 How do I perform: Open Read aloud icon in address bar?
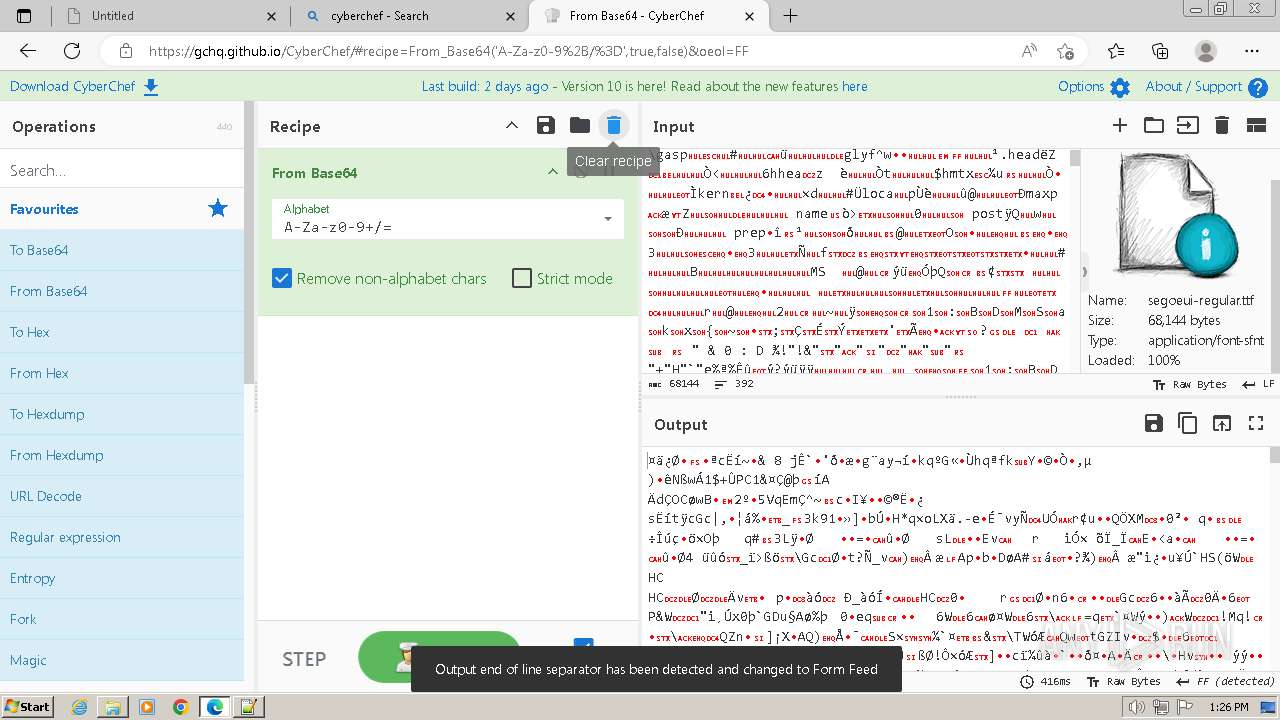point(1029,51)
